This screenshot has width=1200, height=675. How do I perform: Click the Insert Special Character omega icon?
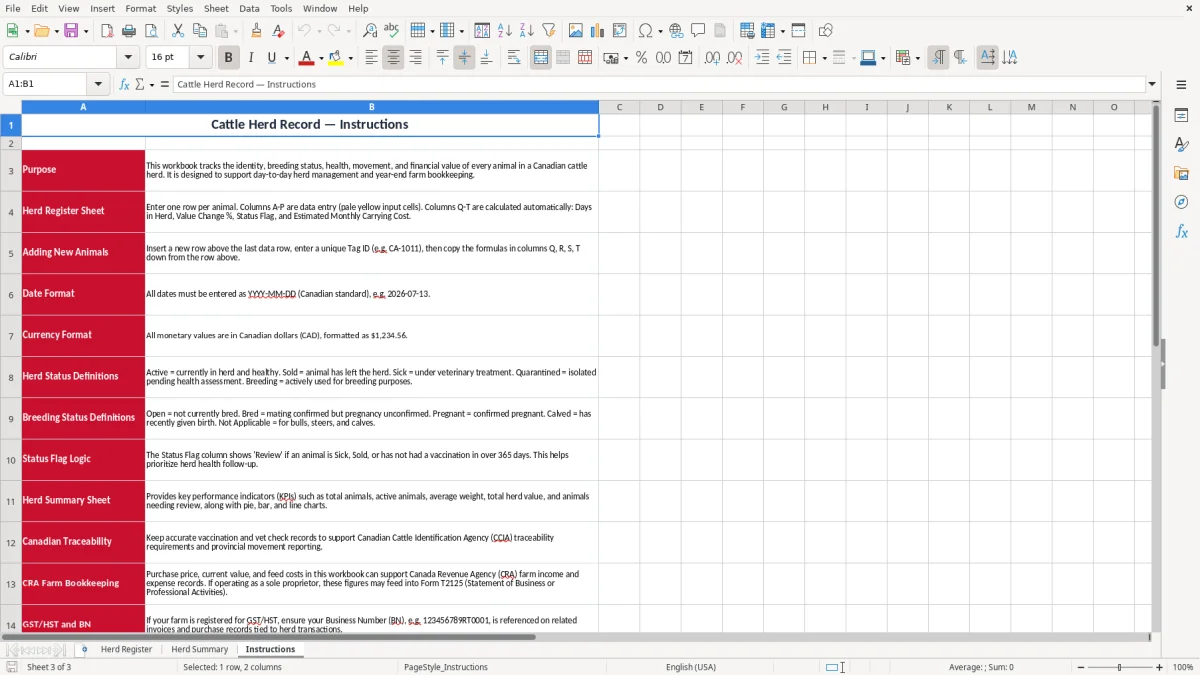tap(645, 31)
